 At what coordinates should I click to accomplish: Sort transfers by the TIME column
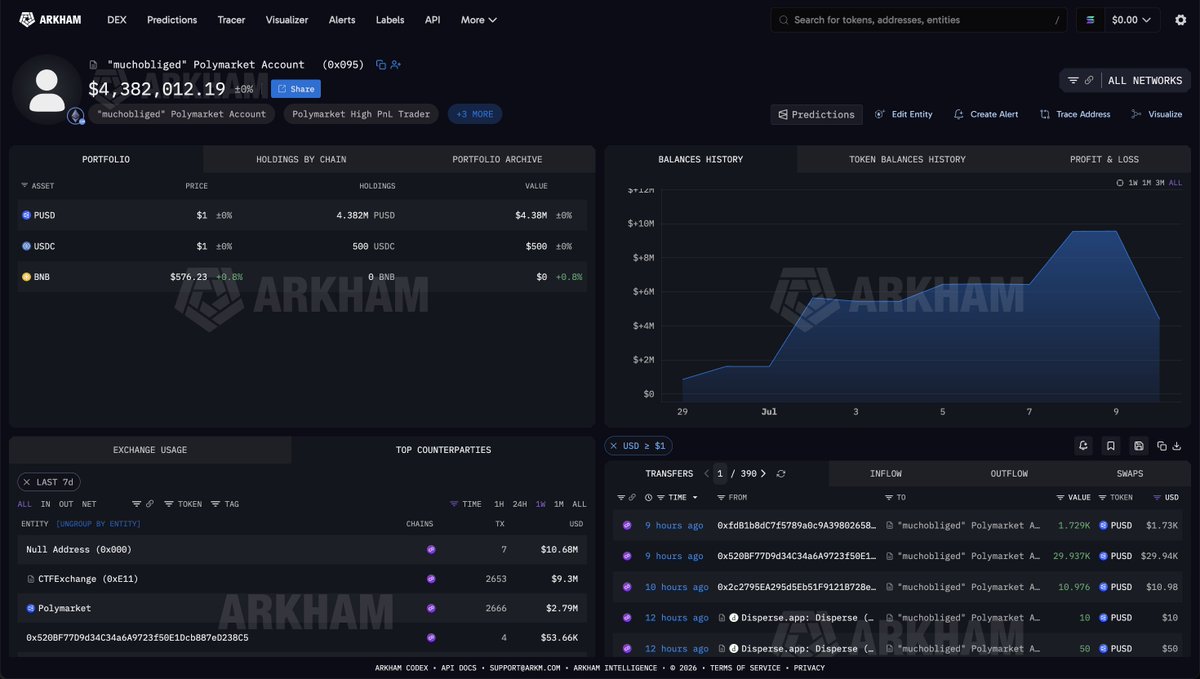coord(678,497)
